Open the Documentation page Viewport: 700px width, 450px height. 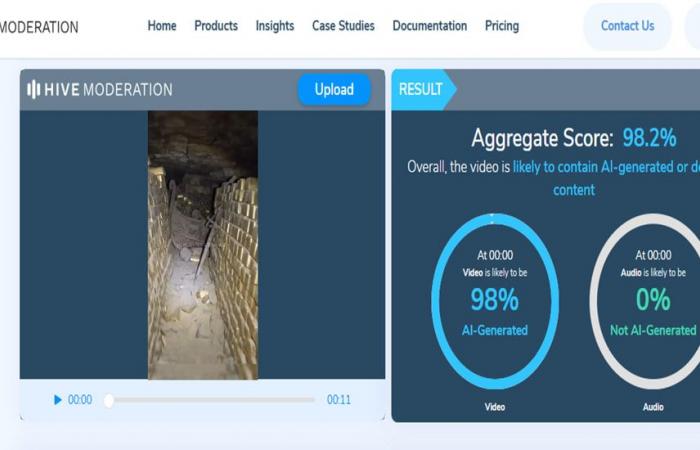click(429, 26)
